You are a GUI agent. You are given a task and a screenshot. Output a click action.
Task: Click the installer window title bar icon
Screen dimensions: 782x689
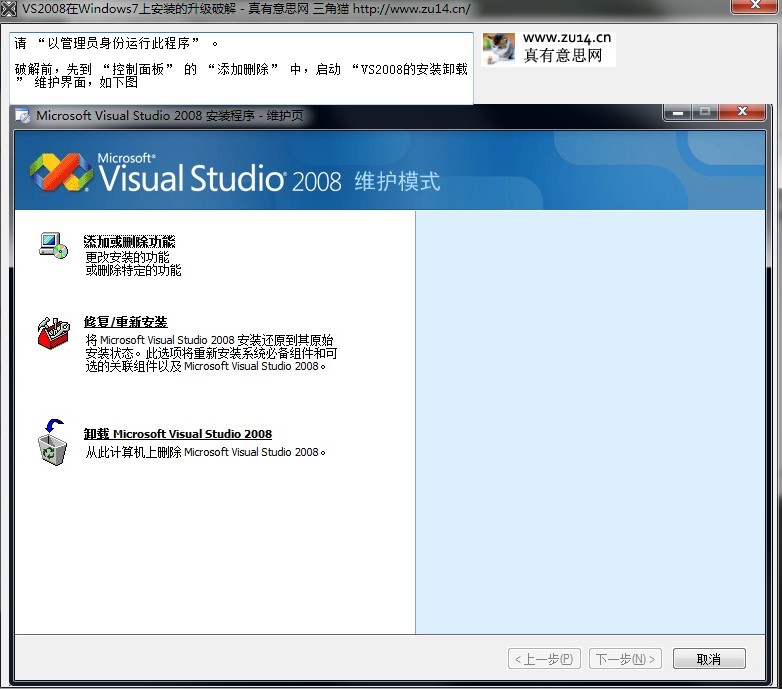pyautogui.click(x=23, y=116)
